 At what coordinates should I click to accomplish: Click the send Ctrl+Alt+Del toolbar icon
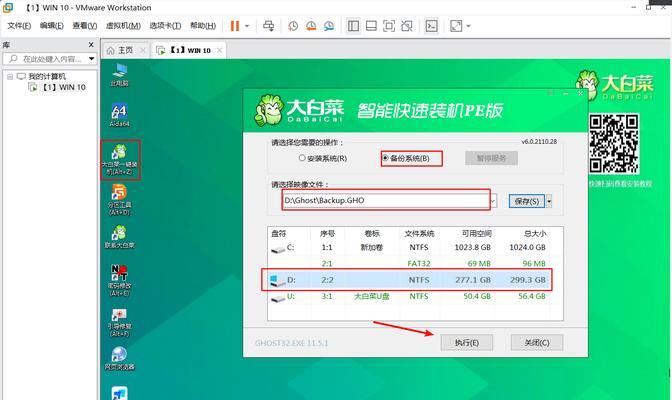(269, 26)
